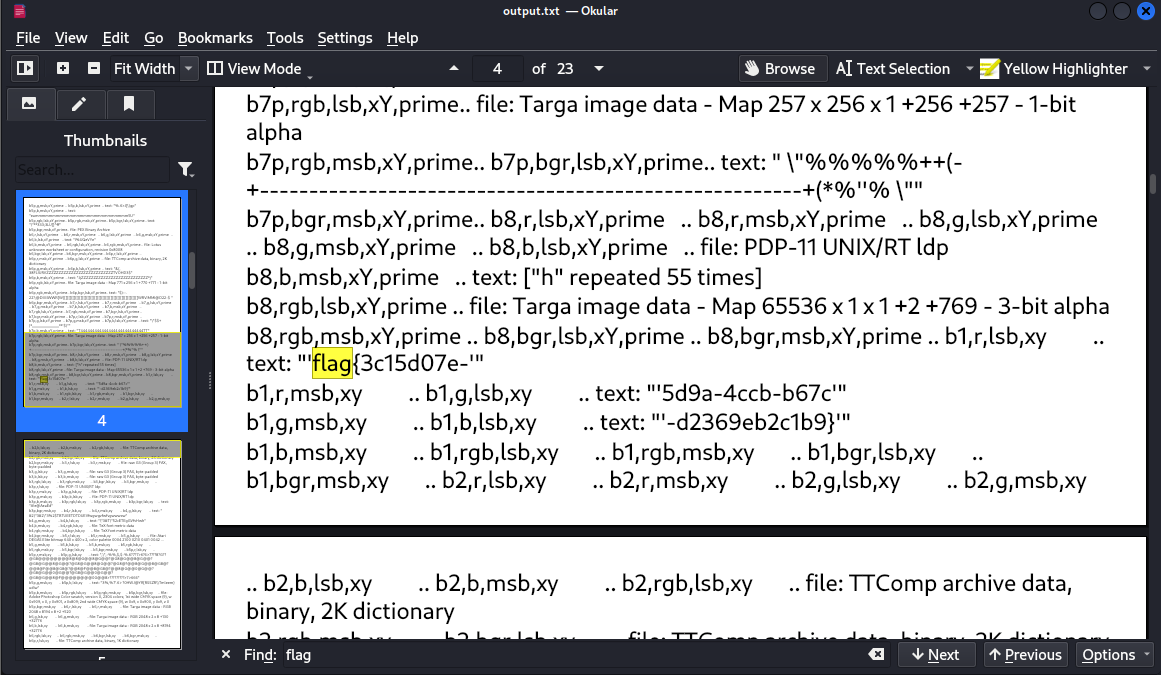Click Next to find next match
This screenshot has height=675, width=1161.
tap(937, 655)
